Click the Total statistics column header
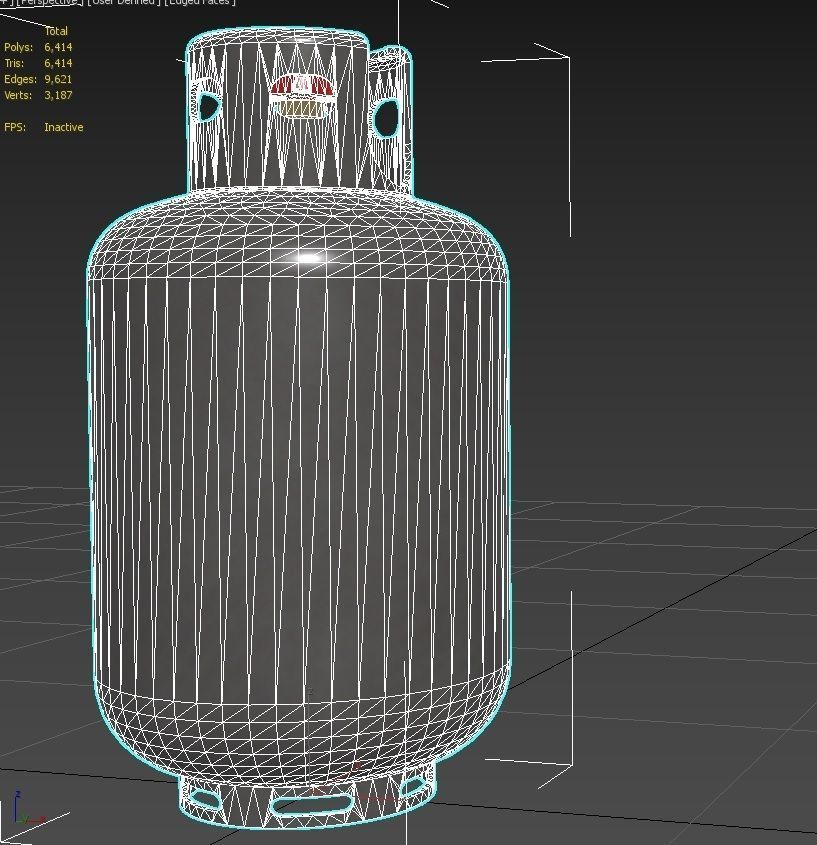The image size is (817, 845). coord(56,31)
